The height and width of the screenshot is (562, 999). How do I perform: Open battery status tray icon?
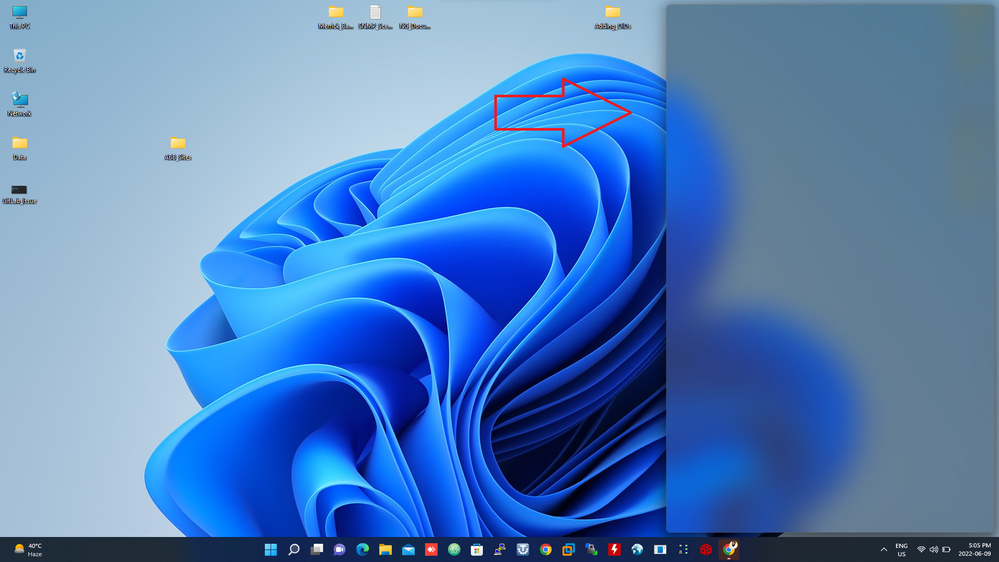point(946,549)
